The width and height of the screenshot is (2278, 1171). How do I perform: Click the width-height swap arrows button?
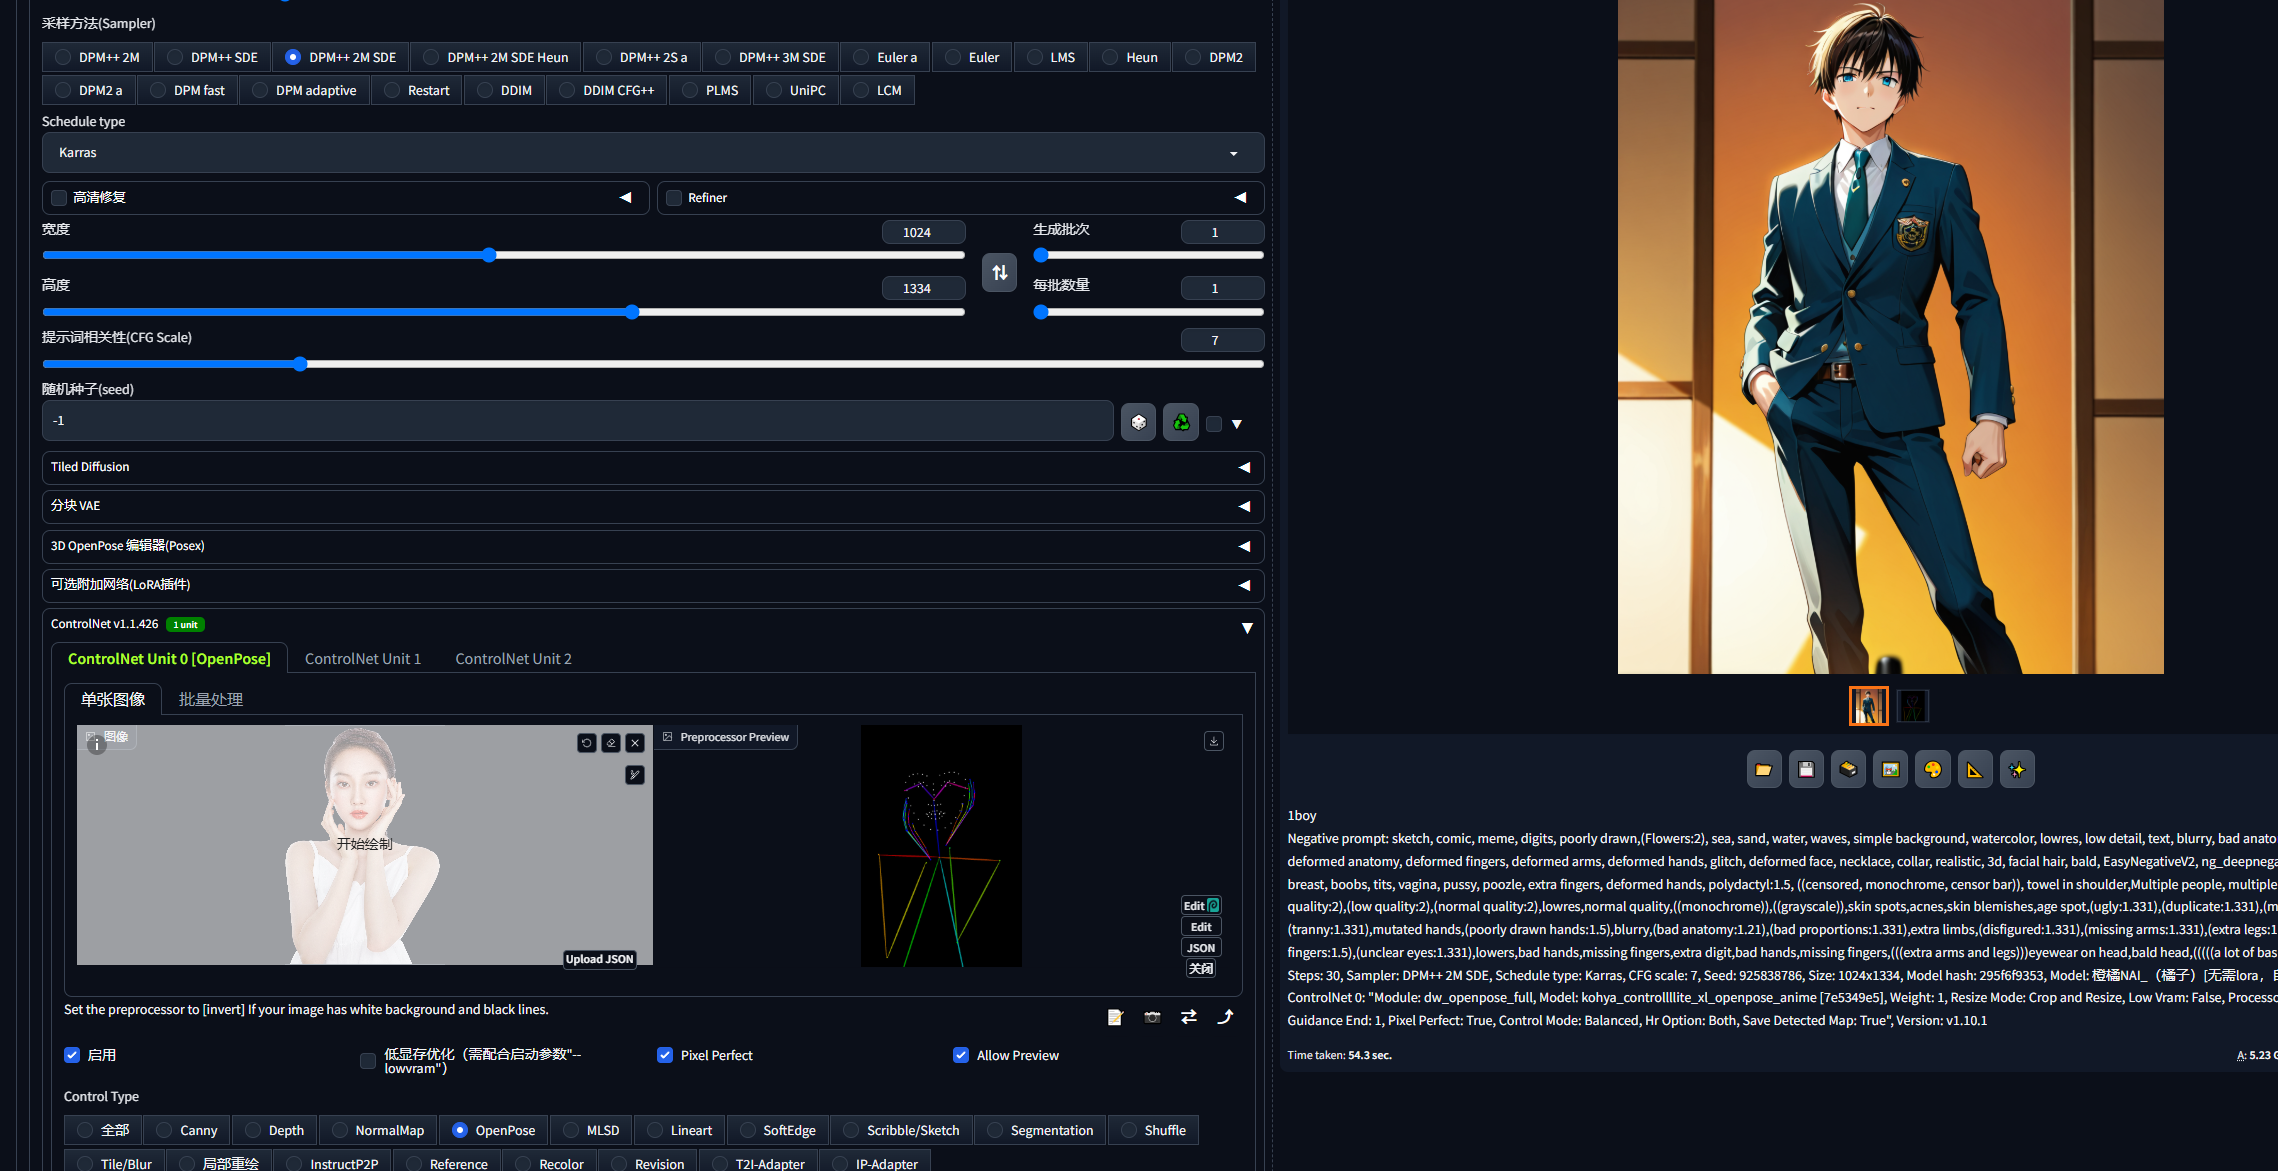(999, 272)
